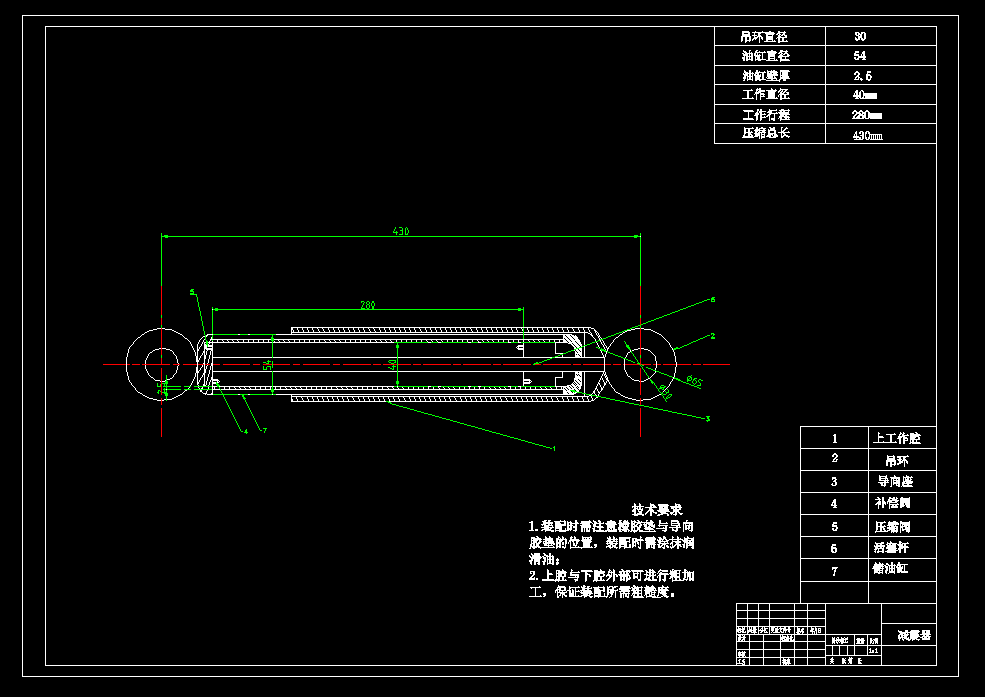
Task: Select the '技术要求' heading text
Action: tap(656, 509)
